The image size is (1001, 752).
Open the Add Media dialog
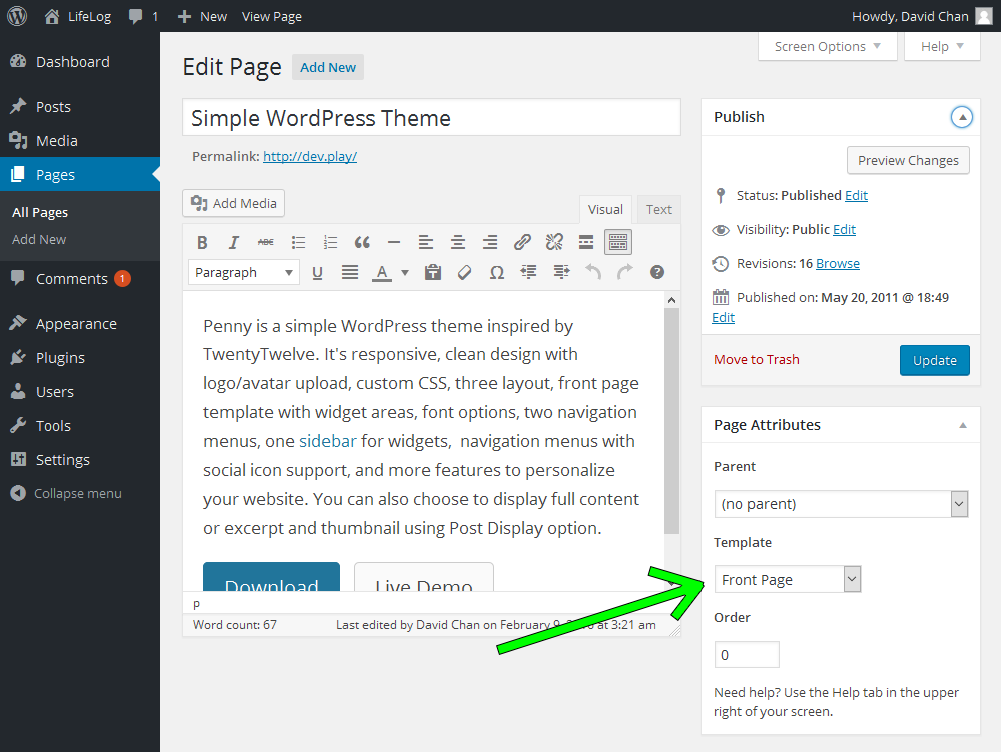(233, 203)
